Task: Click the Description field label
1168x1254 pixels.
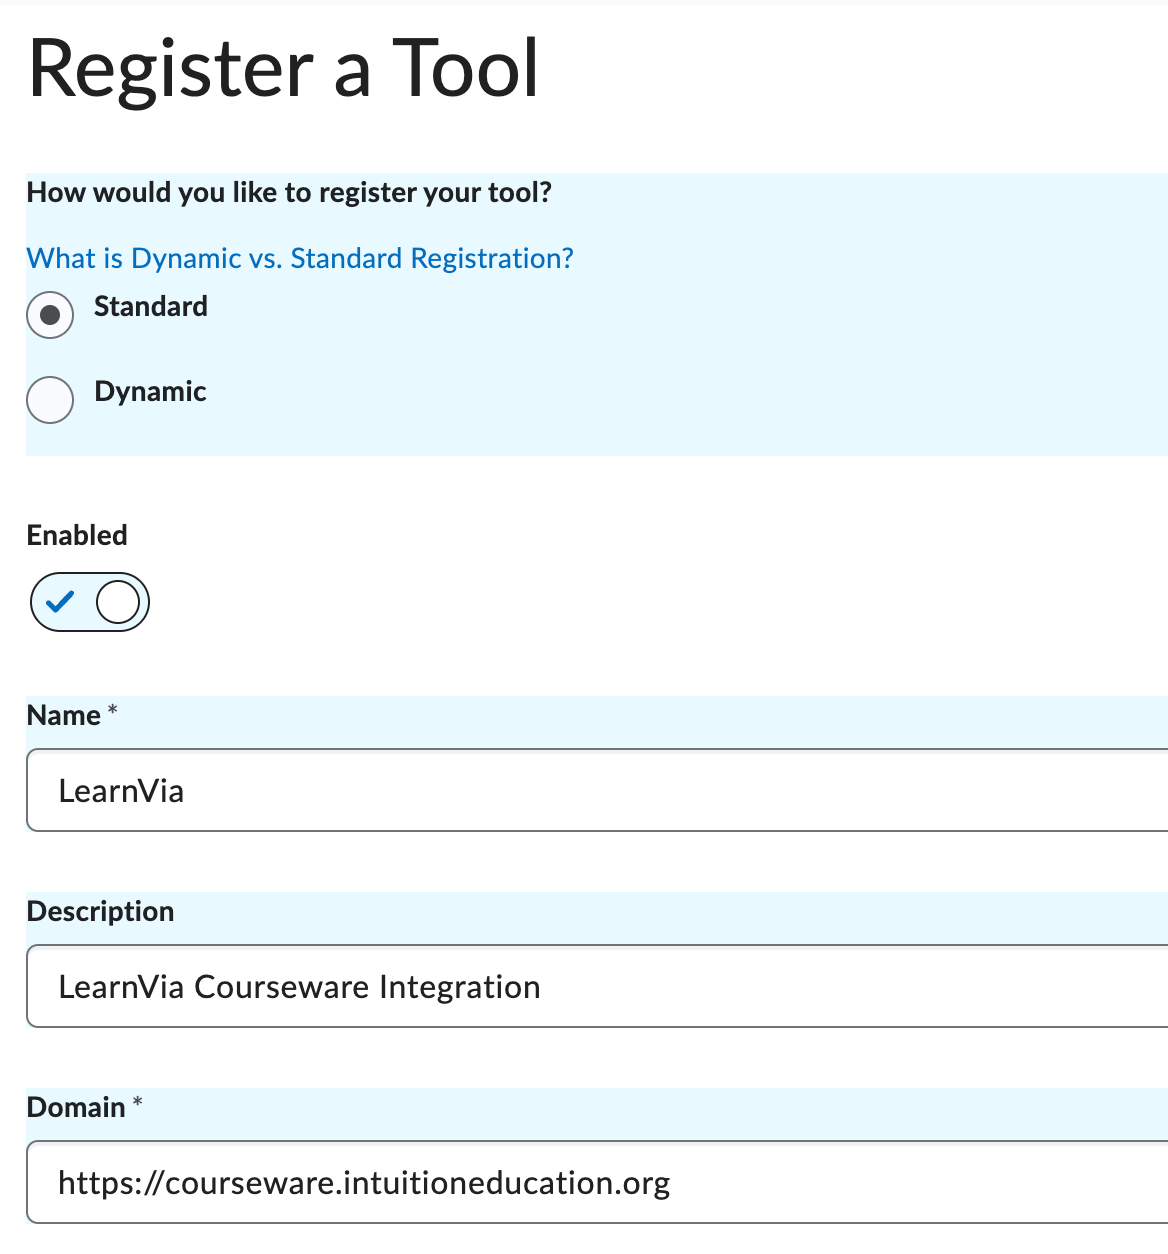Action: click(x=100, y=911)
